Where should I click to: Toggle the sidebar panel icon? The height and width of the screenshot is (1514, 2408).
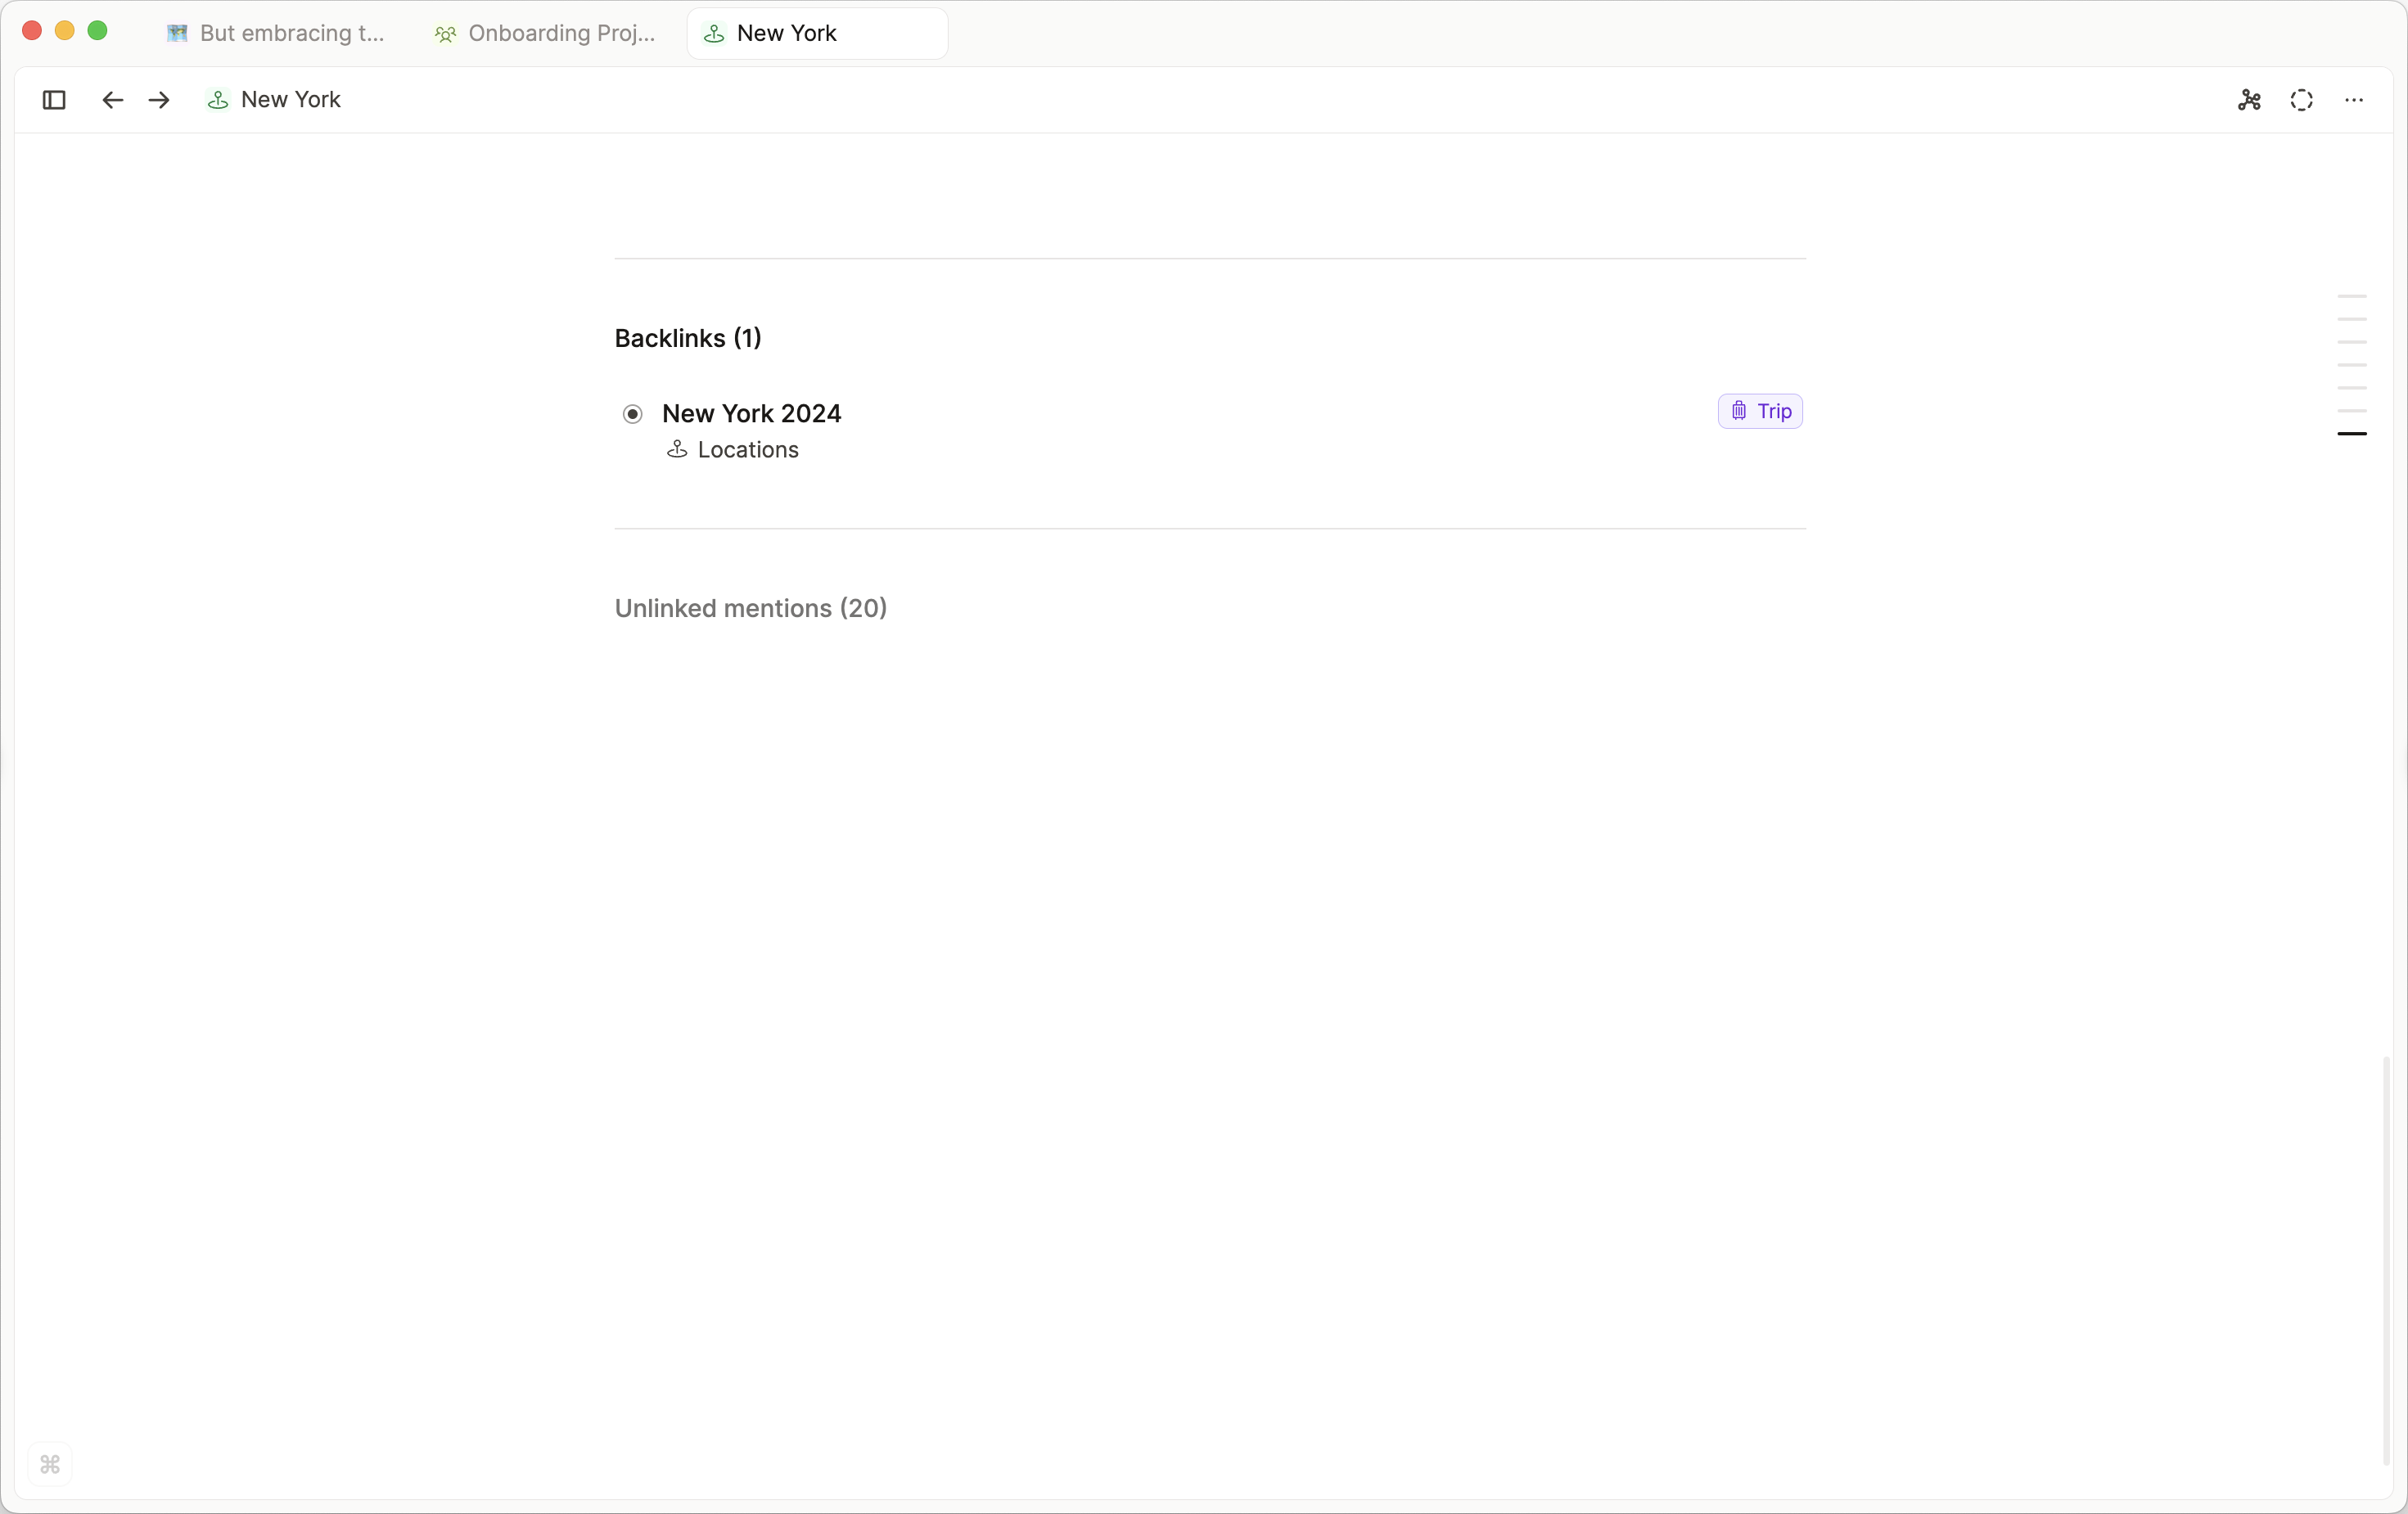click(x=54, y=100)
